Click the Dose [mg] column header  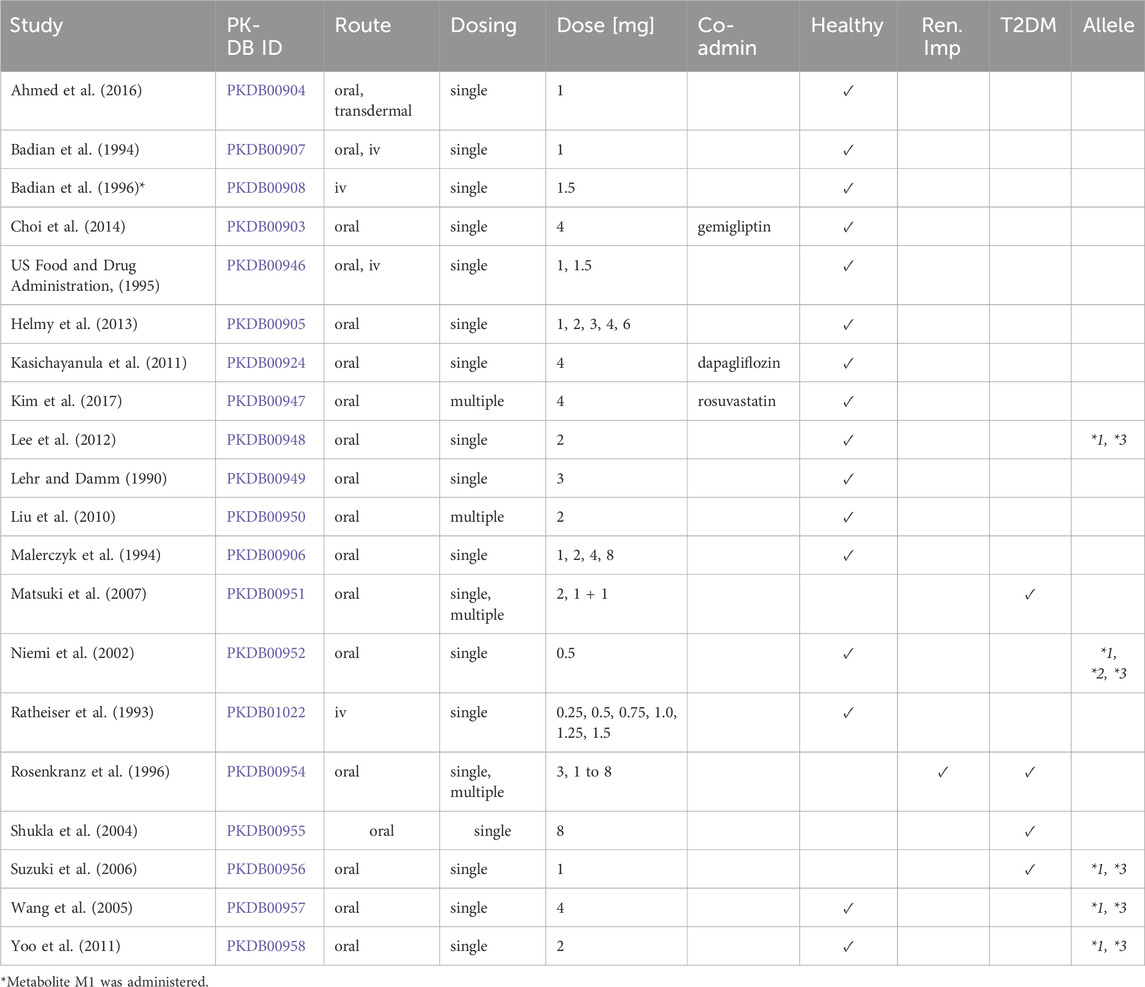(x=605, y=24)
